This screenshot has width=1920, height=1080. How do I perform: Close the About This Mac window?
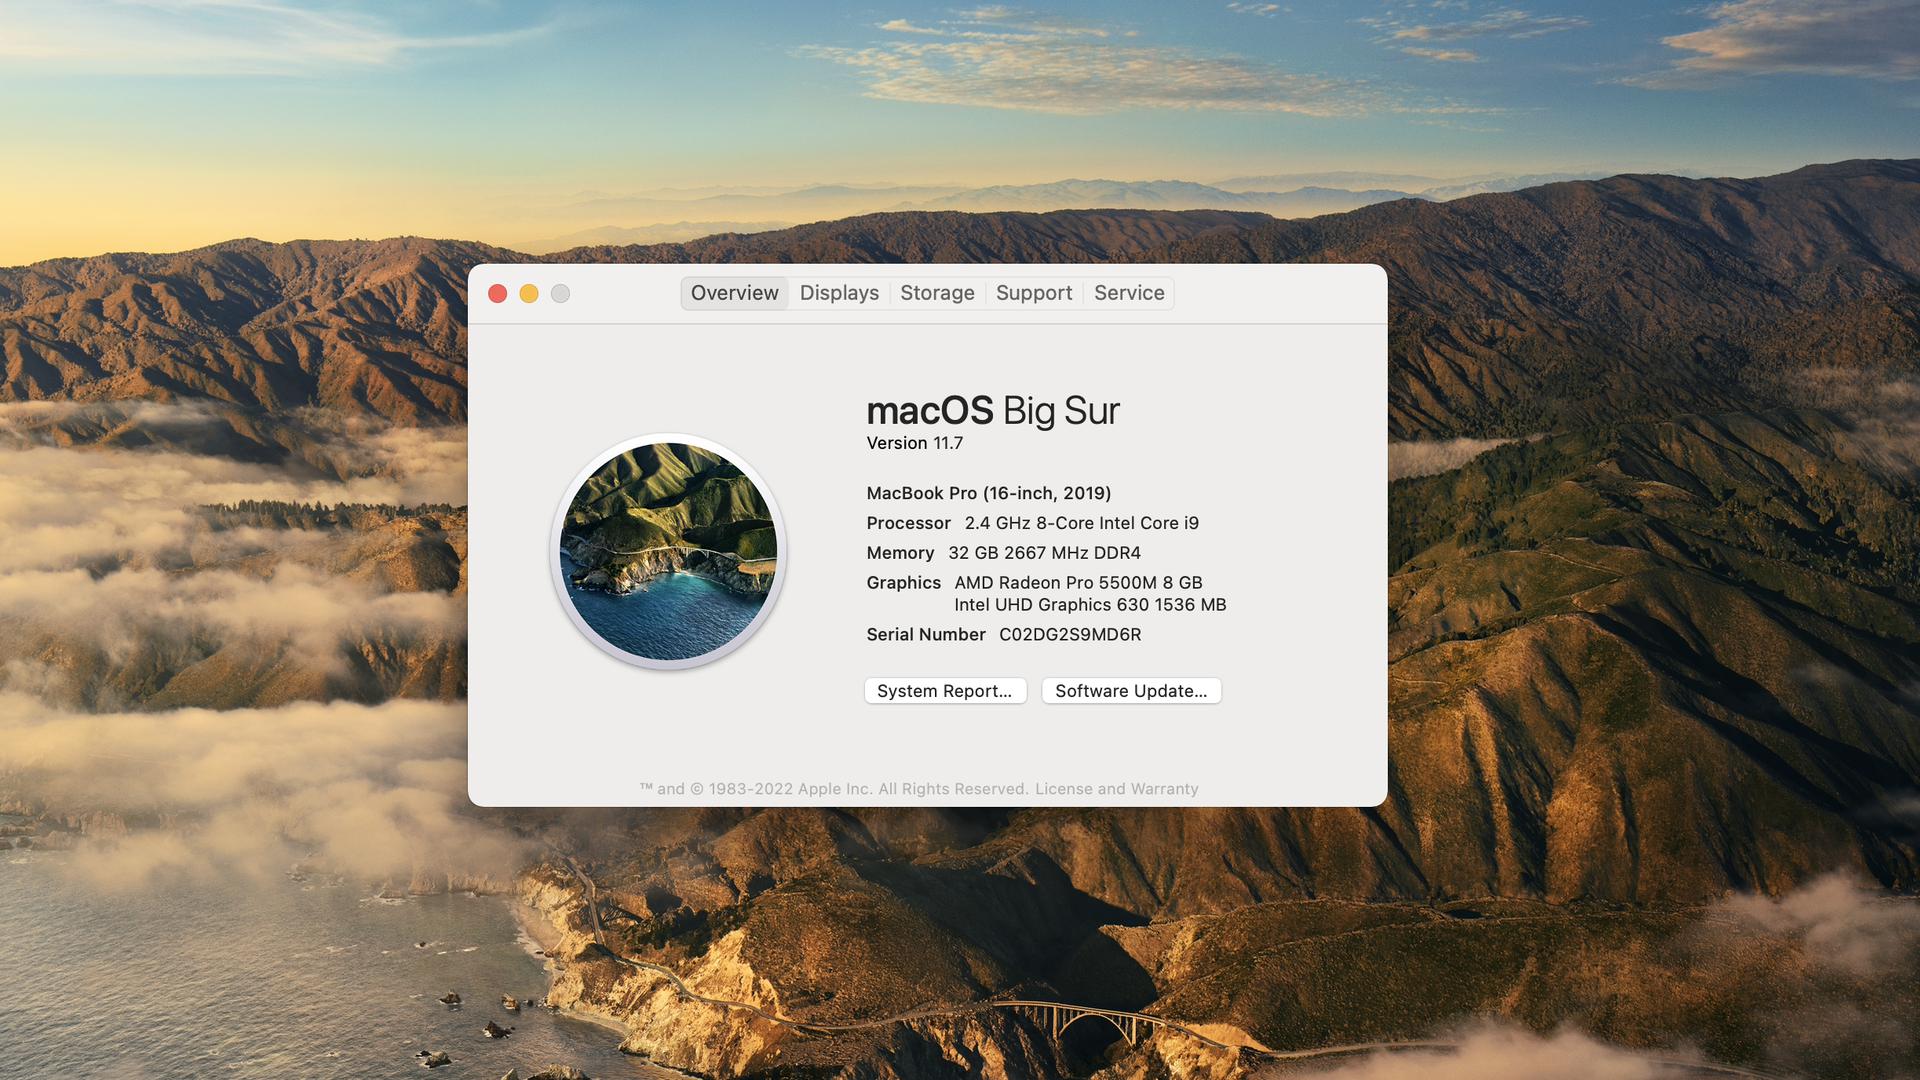(x=497, y=293)
